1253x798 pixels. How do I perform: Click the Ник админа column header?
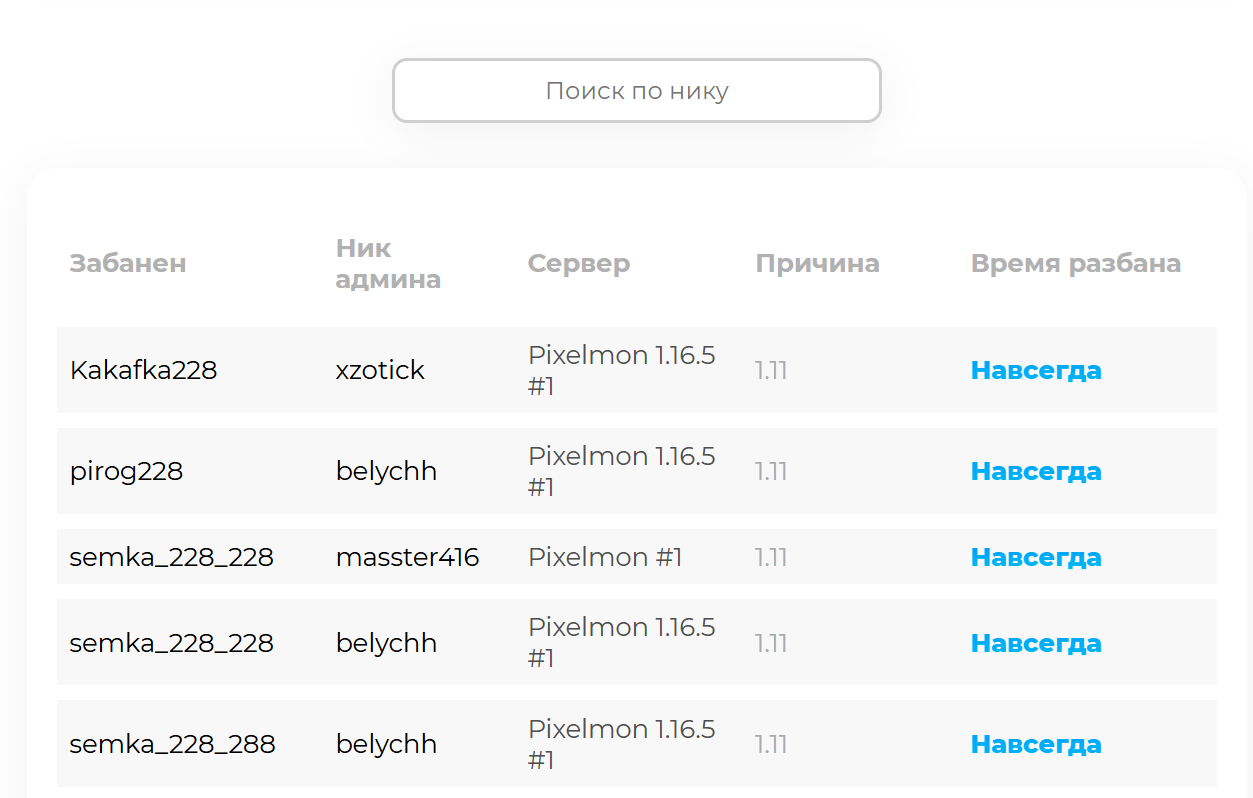[388, 263]
